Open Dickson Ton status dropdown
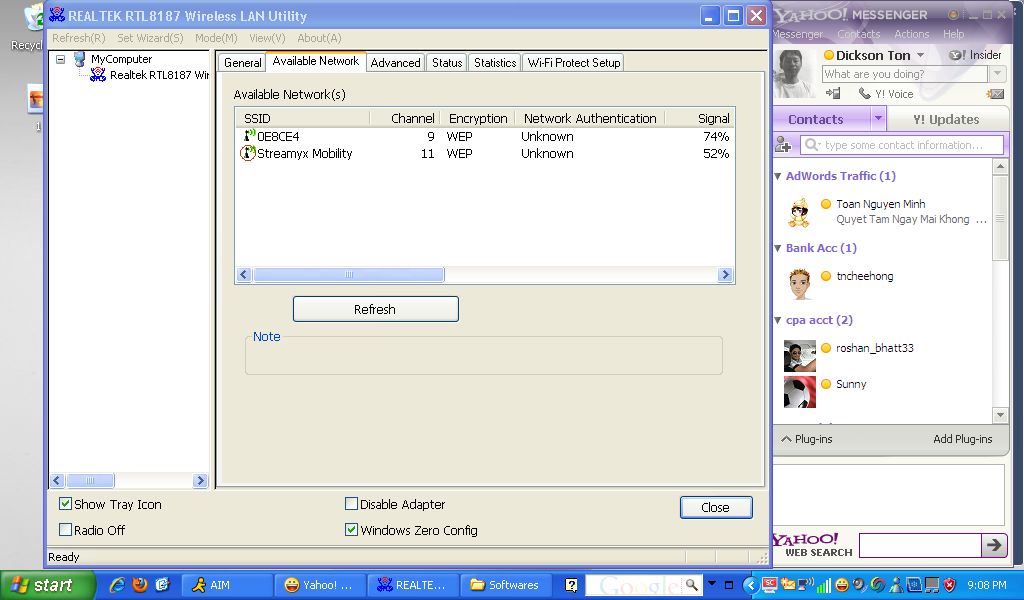Image resolution: width=1024 pixels, height=600 pixels. pyautogui.click(x=920, y=55)
